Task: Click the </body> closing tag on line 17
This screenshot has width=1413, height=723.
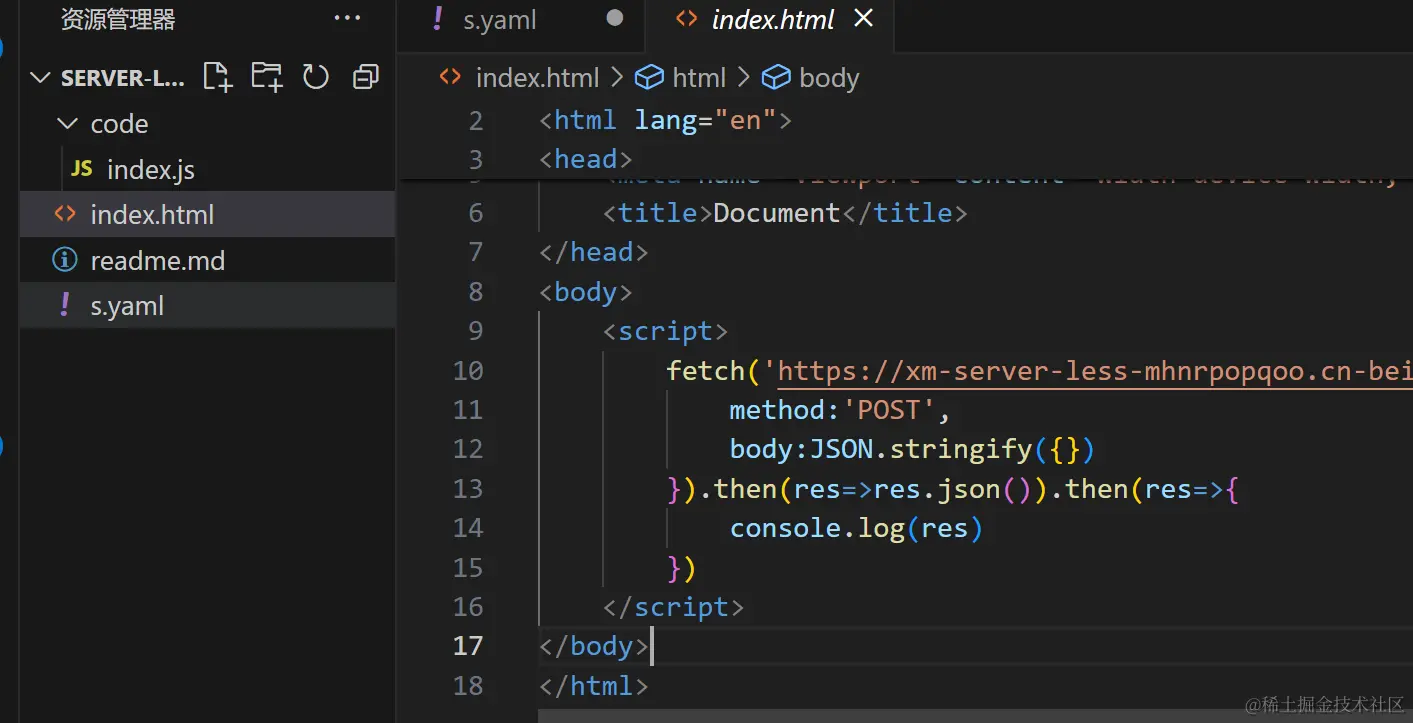Action: point(594,646)
